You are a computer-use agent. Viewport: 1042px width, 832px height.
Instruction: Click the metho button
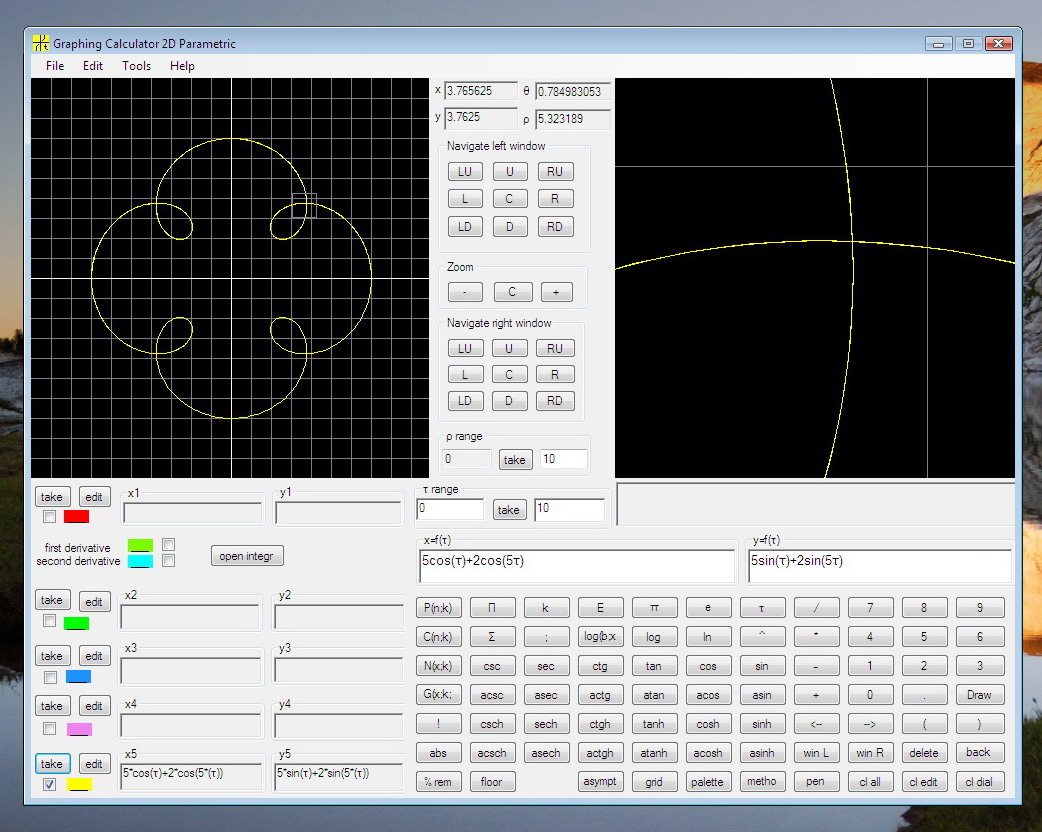point(762,781)
